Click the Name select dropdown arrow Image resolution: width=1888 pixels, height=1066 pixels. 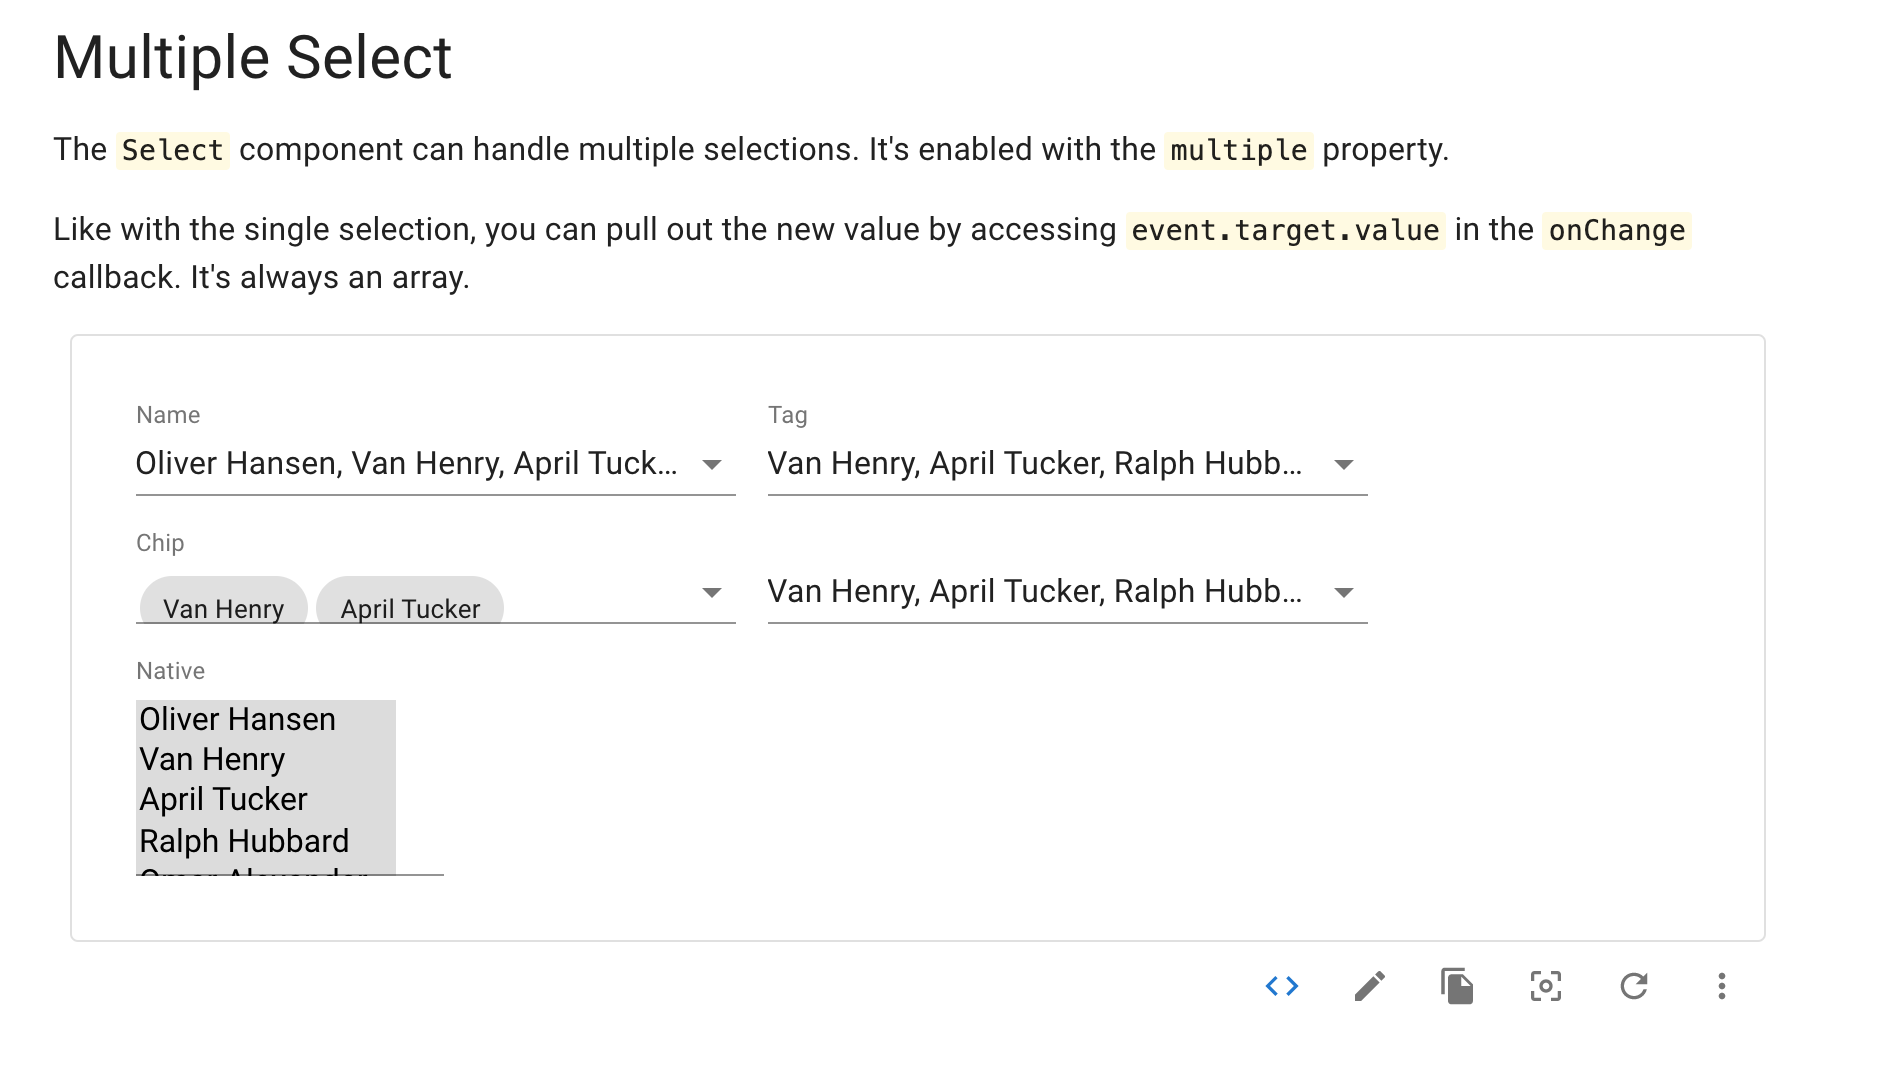point(711,464)
